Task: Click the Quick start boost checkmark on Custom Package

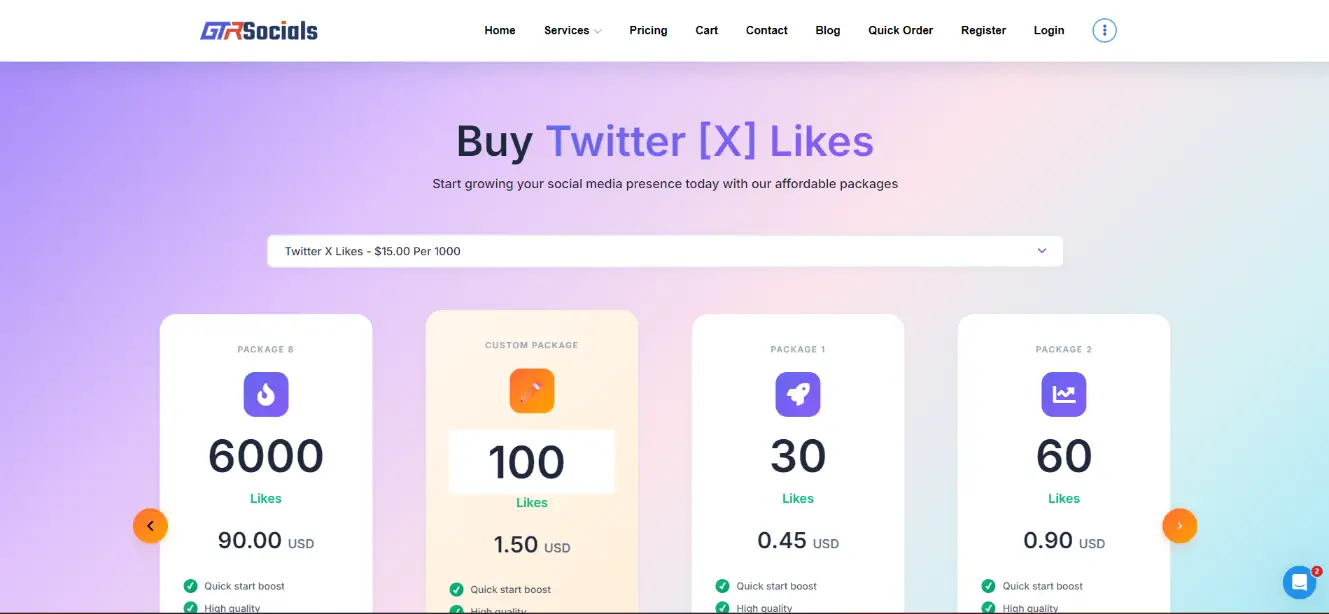Action: coord(456,590)
